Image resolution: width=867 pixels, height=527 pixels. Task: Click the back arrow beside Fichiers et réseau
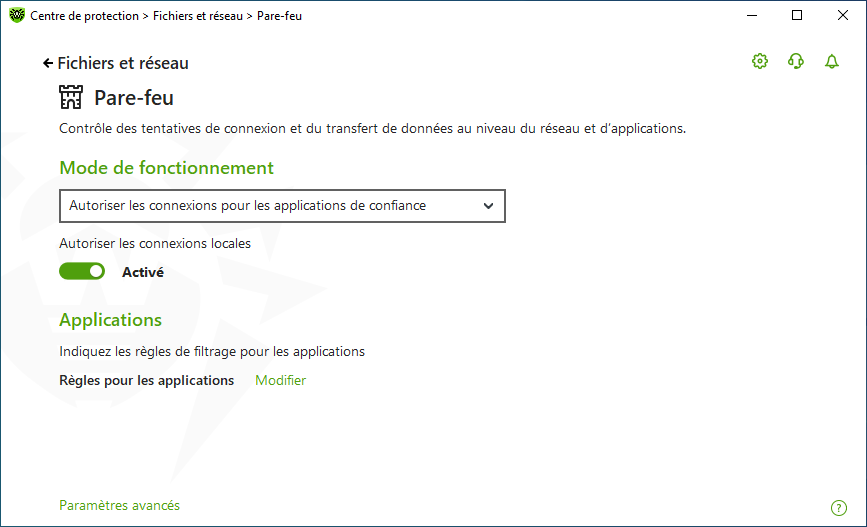[x=48, y=63]
